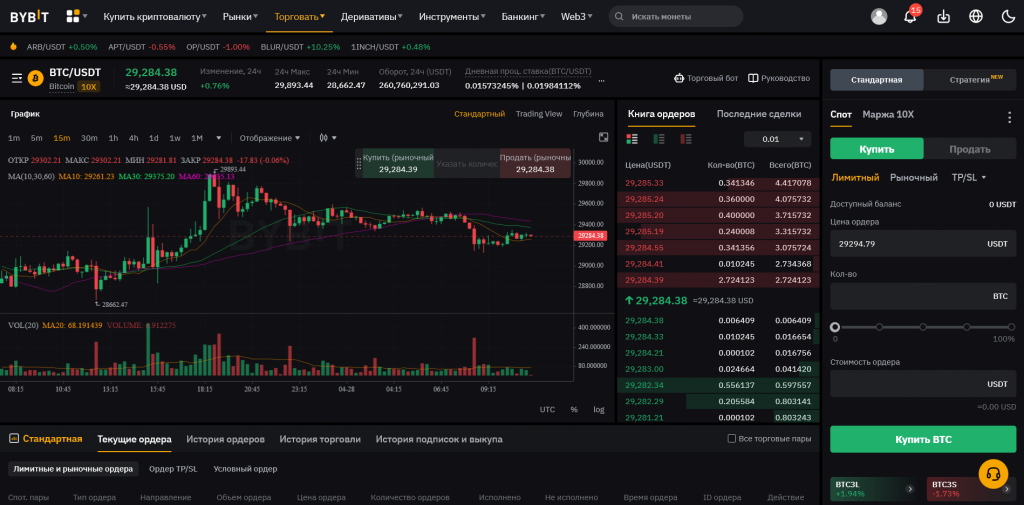Viewport: 1024px width, 505px height.
Task: Open the 'Отображение' chart display dropdown
Action: [273, 138]
